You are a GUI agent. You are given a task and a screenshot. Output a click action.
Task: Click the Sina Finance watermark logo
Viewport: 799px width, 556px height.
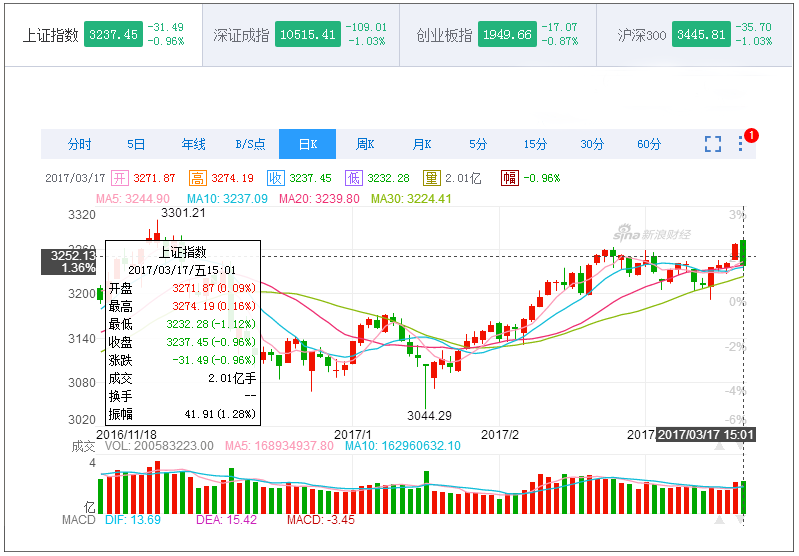click(651, 234)
